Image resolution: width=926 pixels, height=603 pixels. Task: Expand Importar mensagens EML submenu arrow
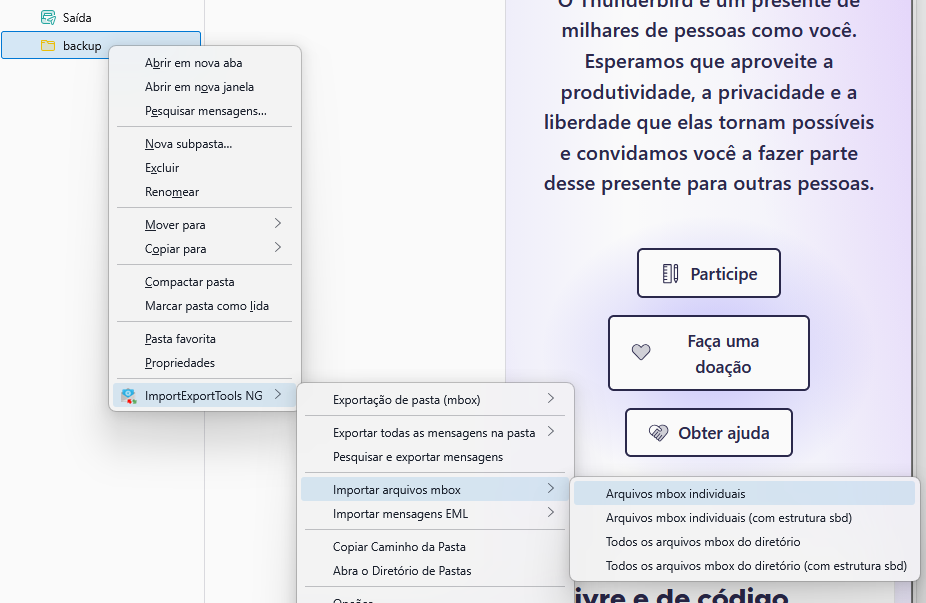click(x=550, y=512)
